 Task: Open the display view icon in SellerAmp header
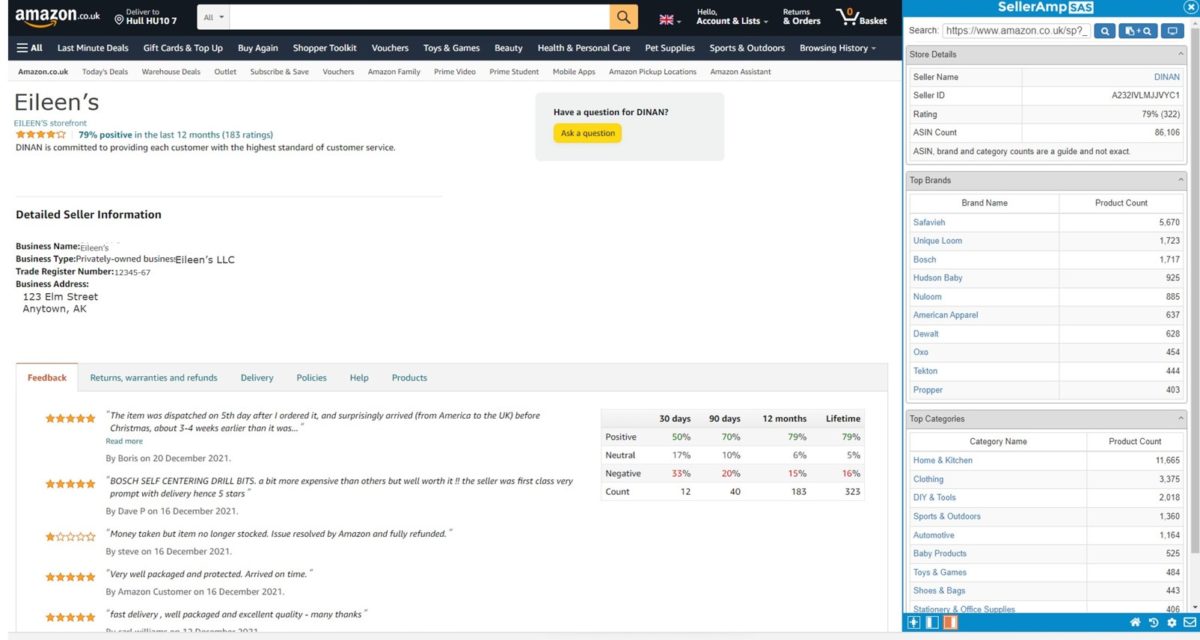click(x=1170, y=30)
